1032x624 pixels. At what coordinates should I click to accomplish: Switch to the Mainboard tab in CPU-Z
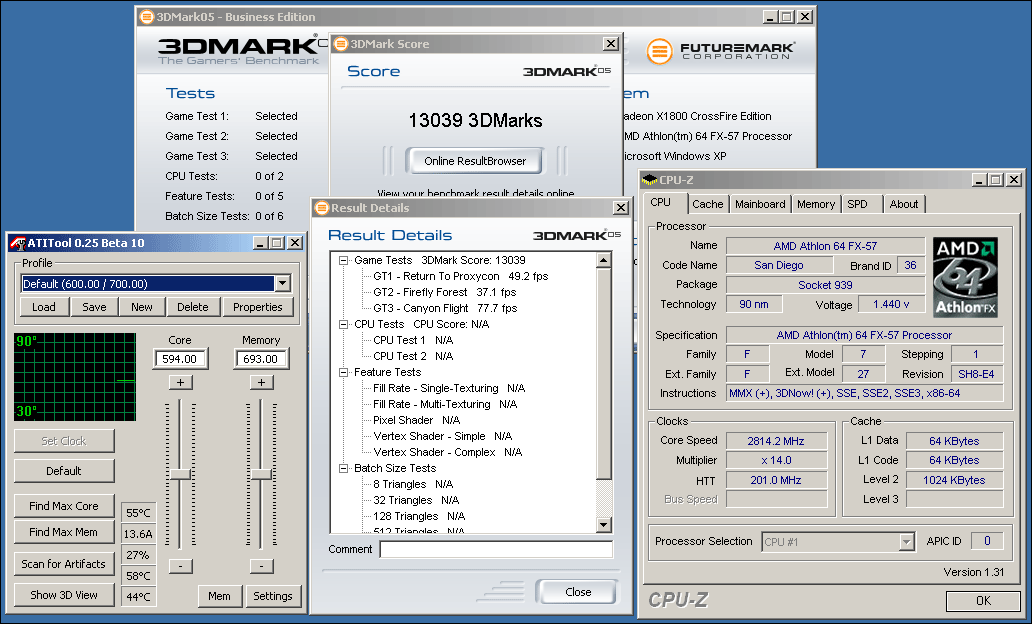pyautogui.click(x=760, y=204)
